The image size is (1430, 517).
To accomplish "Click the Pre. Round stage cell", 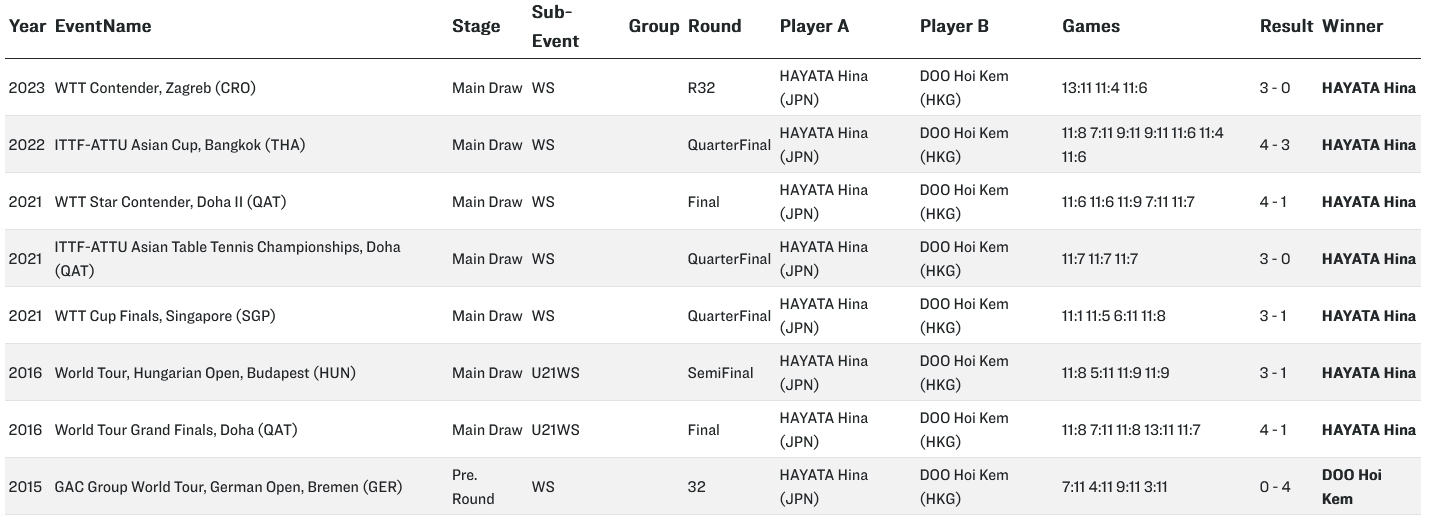I will [473, 487].
